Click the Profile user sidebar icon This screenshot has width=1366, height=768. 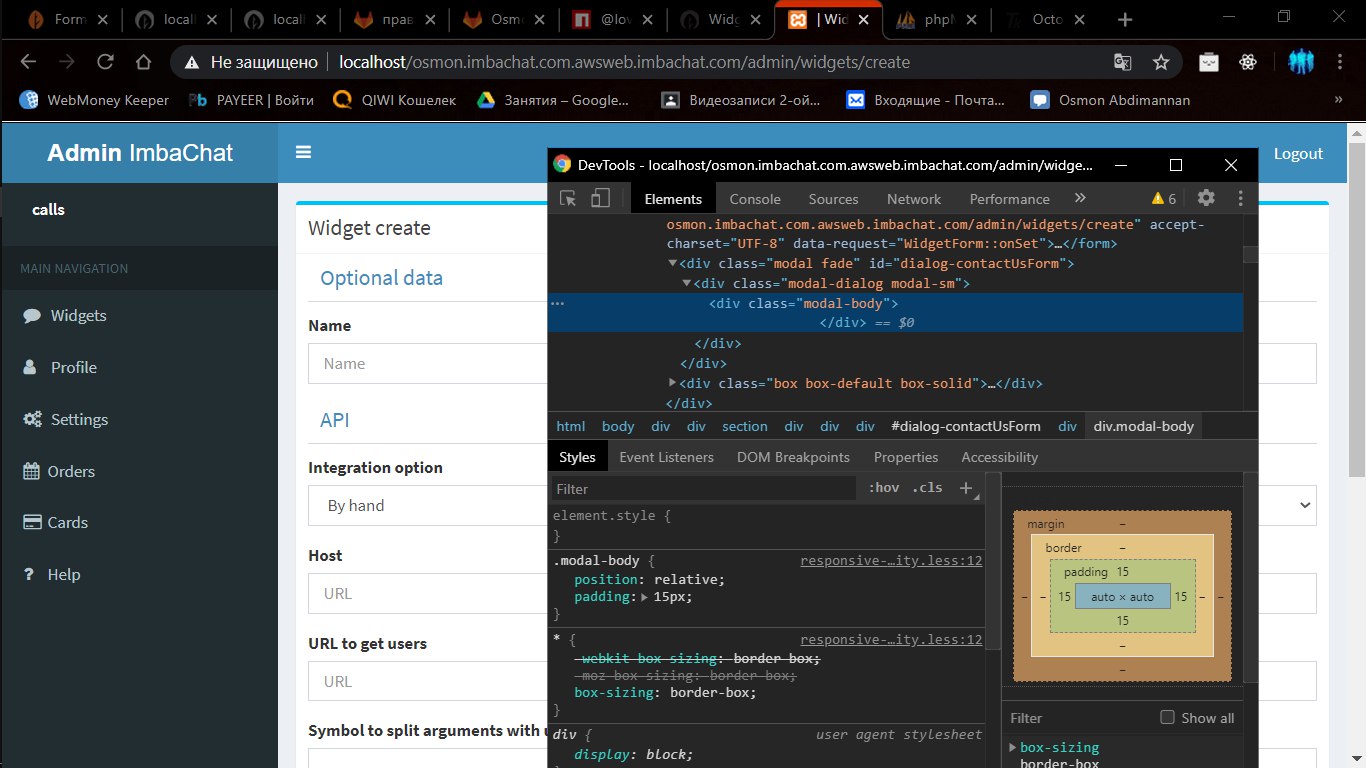(x=30, y=367)
